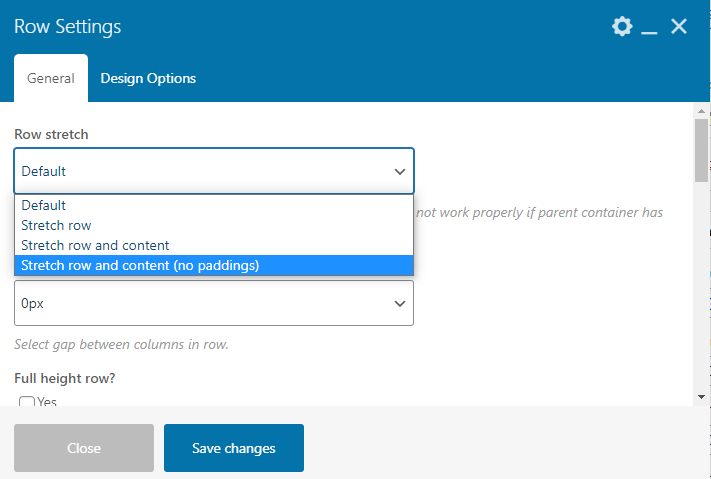Switch to the Design Options tab
711x479 pixels.
148,78
